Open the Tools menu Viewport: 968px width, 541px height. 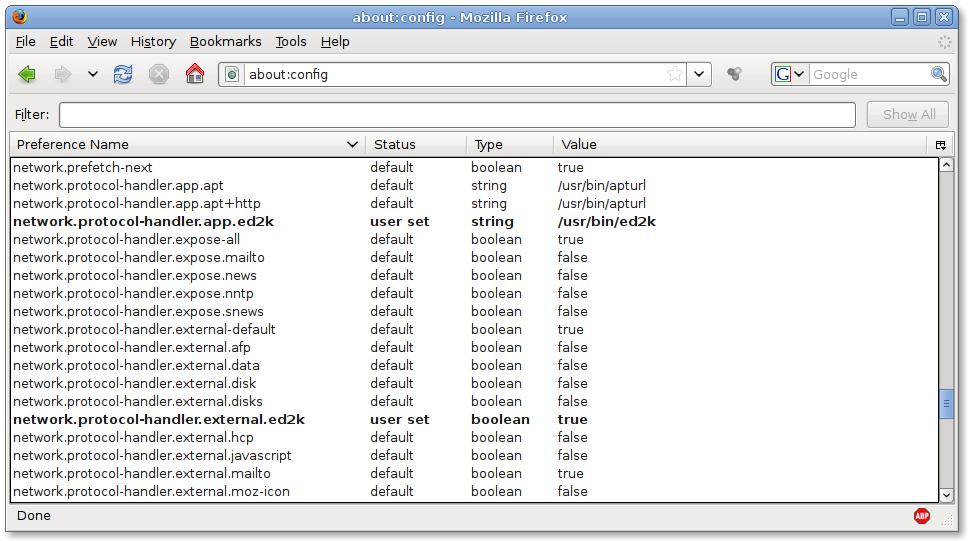[291, 41]
